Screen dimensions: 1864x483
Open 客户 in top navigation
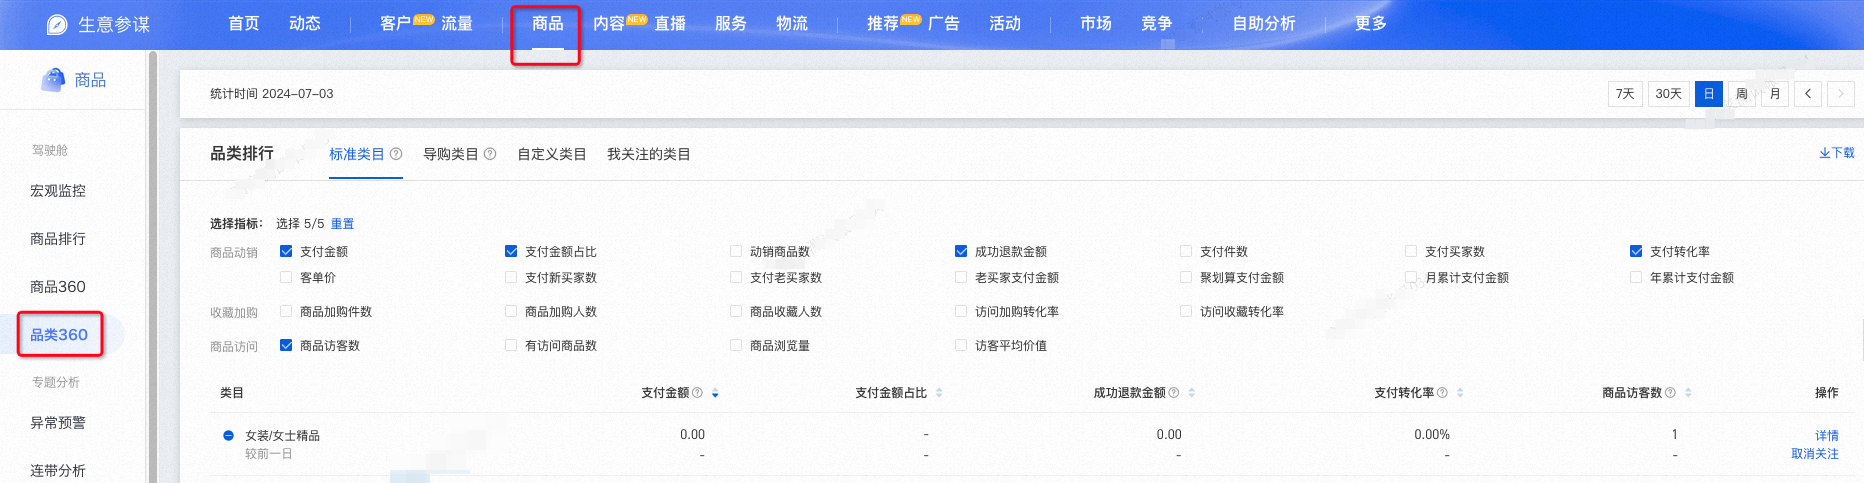click(x=396, y=23)
